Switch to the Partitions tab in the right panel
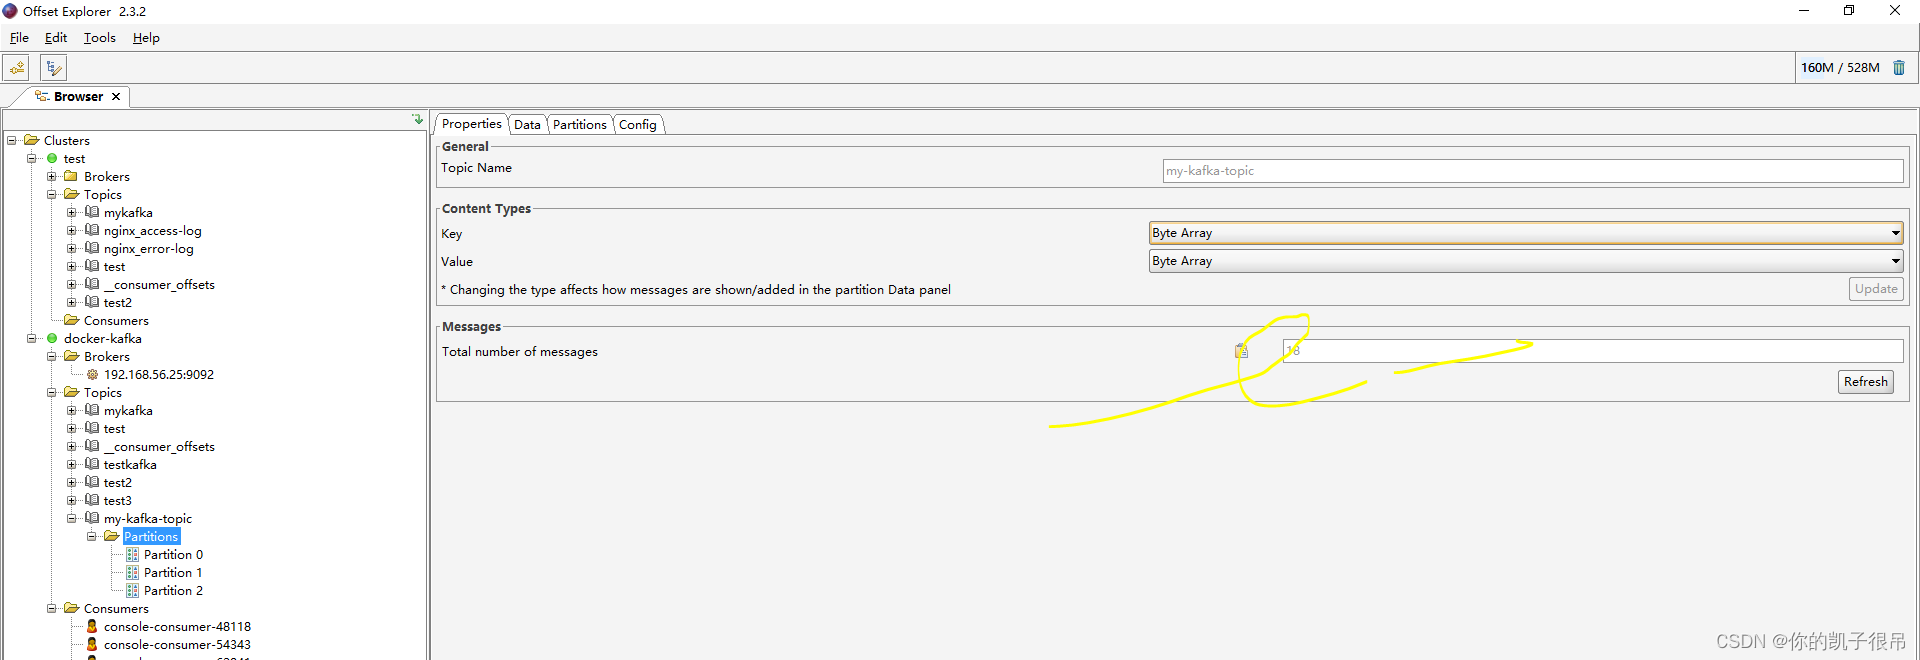The width and height of the screenshot is (1920, 660). coord(580,125)
